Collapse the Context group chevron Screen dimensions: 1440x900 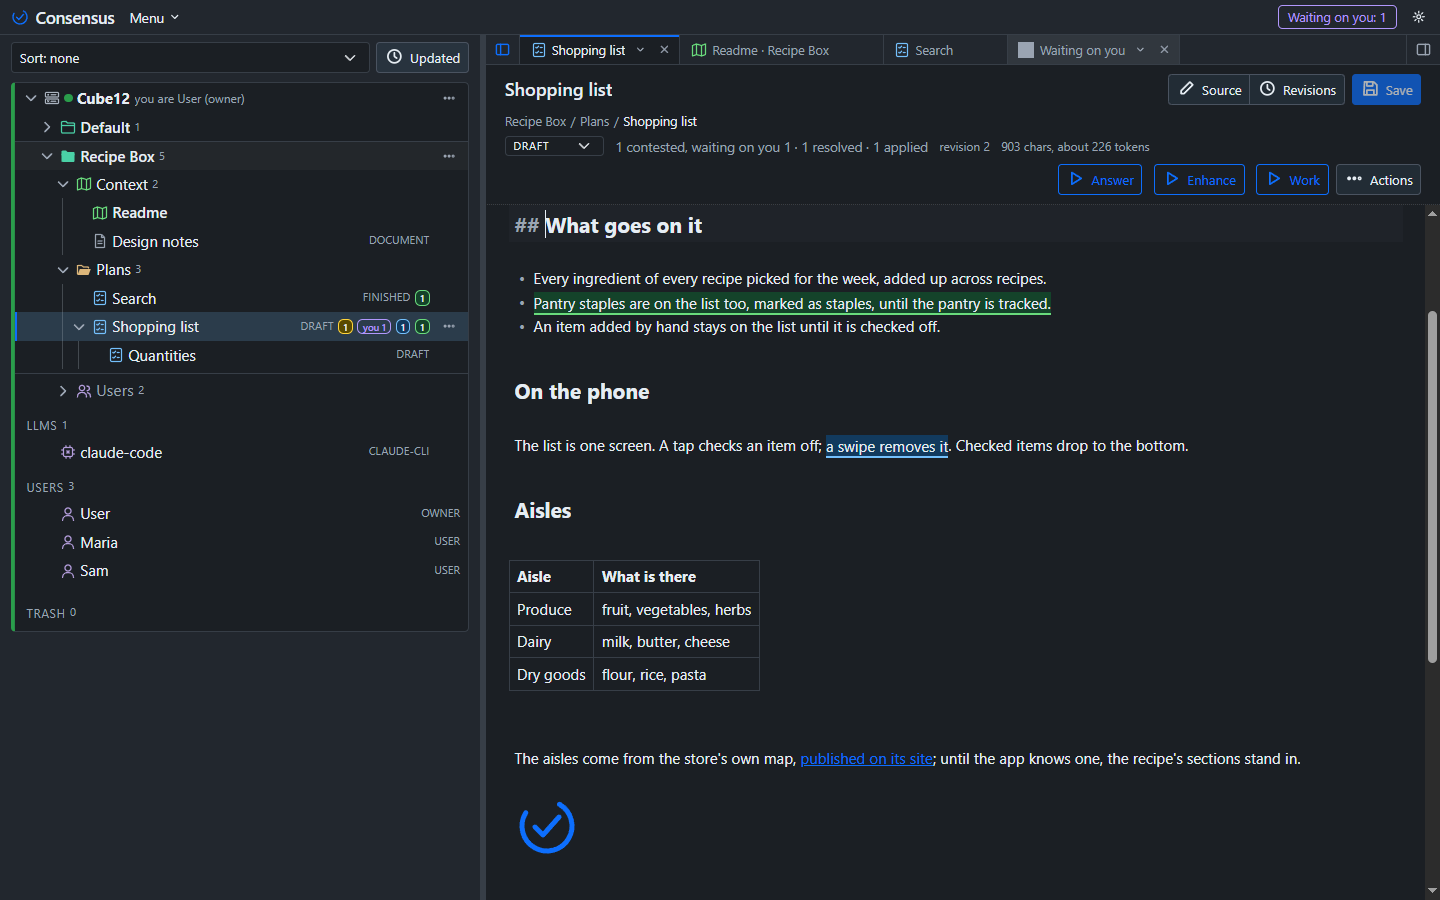(63, 184)
